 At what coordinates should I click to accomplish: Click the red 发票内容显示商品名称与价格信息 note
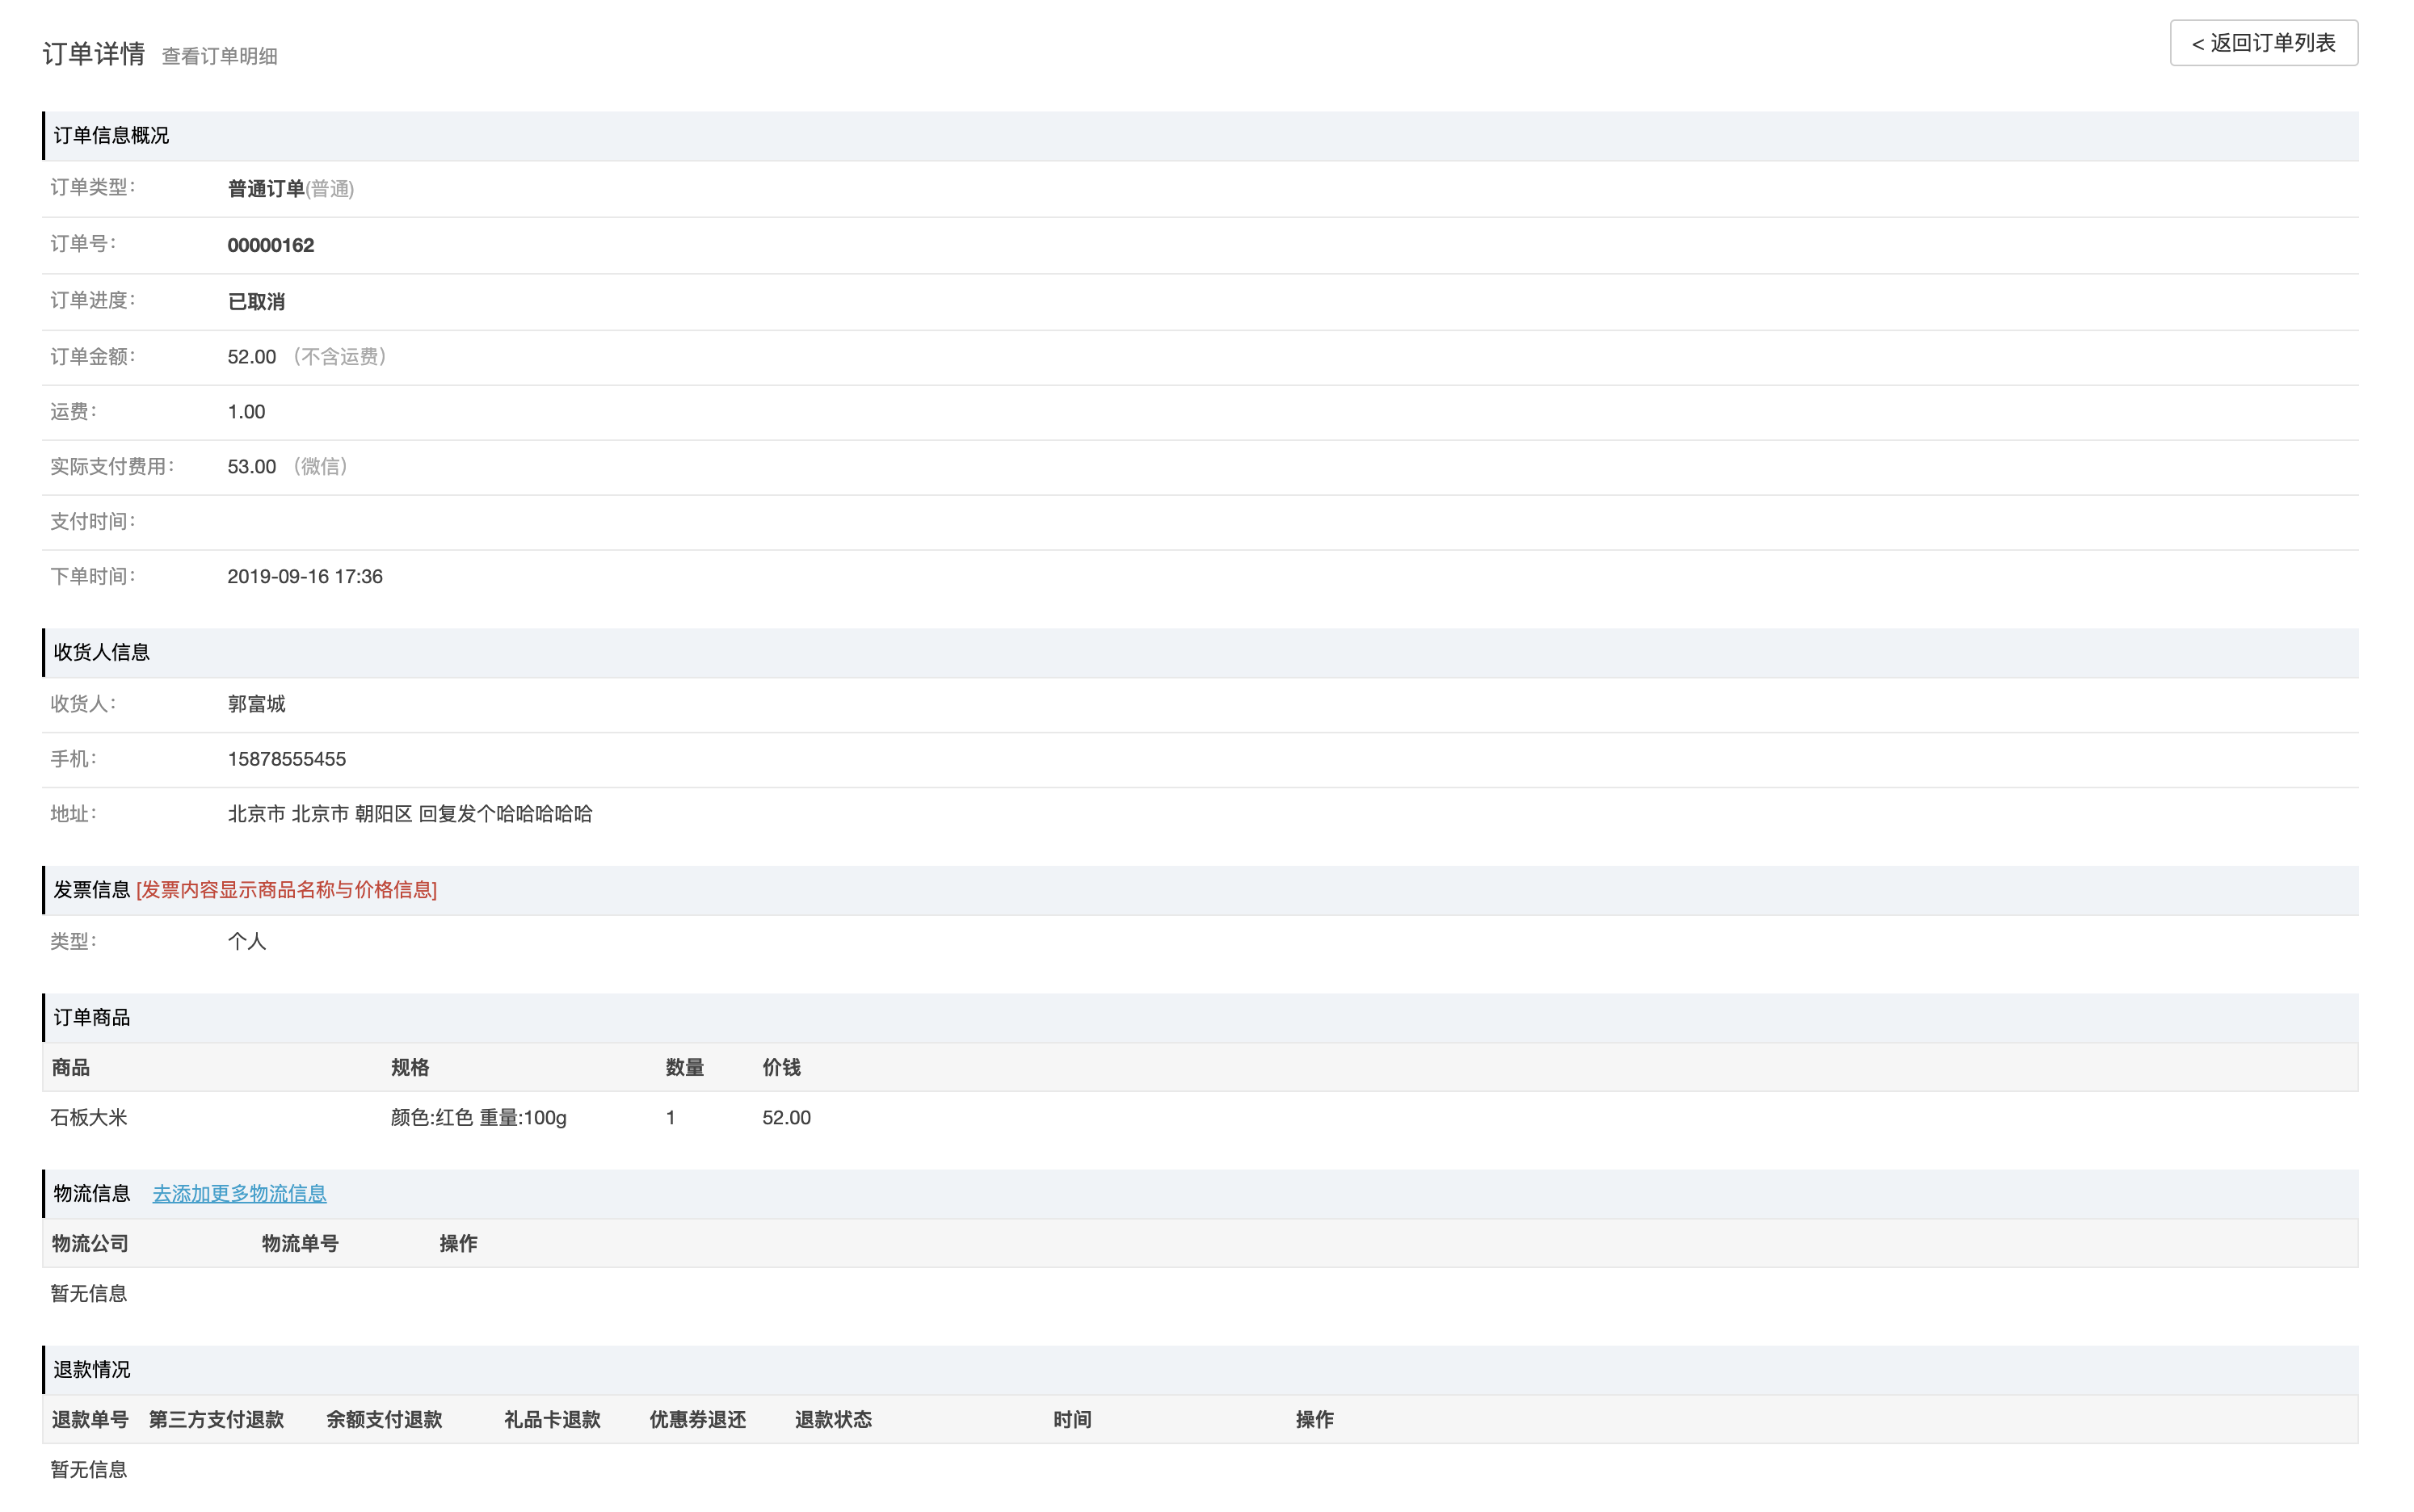point(286,889)
